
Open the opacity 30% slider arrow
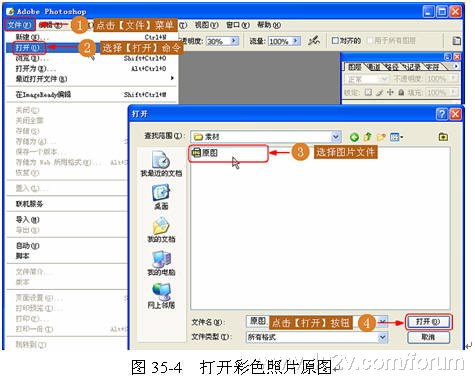tap(234, 41)
